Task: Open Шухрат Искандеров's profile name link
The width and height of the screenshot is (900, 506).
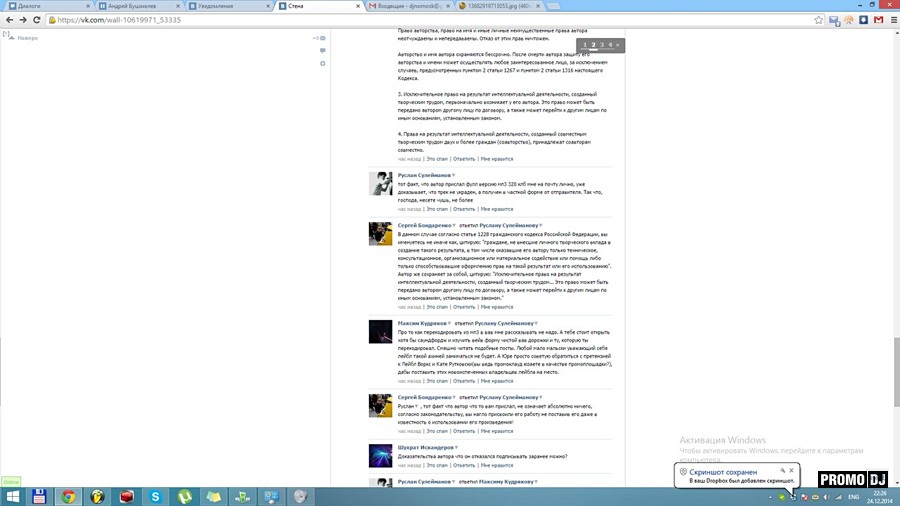Action: (424, 447)
